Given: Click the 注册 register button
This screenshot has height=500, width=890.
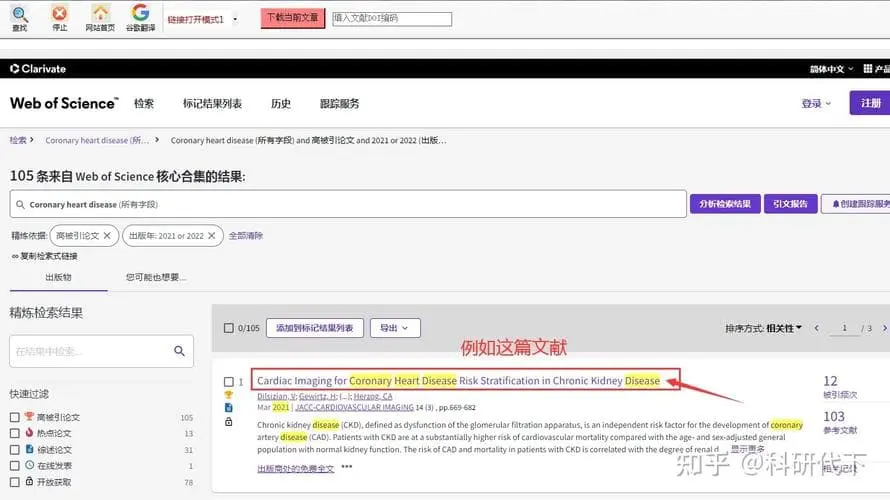Looking at the screenshot, I should click(870, 103).
